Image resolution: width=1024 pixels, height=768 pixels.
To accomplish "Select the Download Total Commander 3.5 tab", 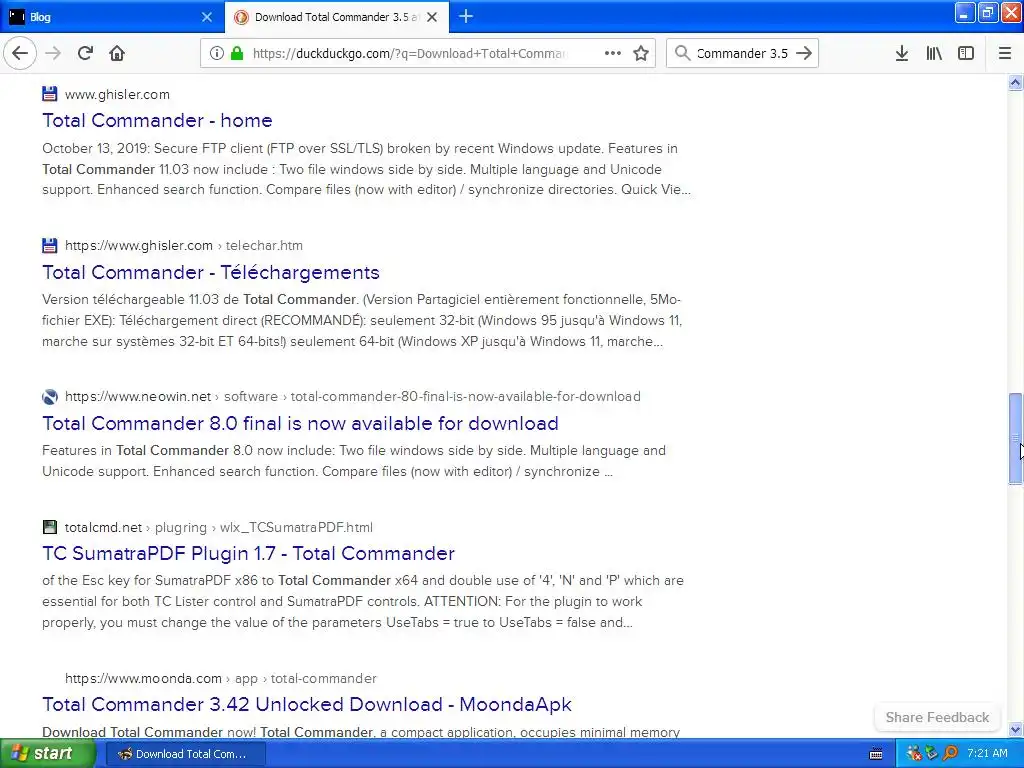I will pyautogui.click(x=337, y=17).
